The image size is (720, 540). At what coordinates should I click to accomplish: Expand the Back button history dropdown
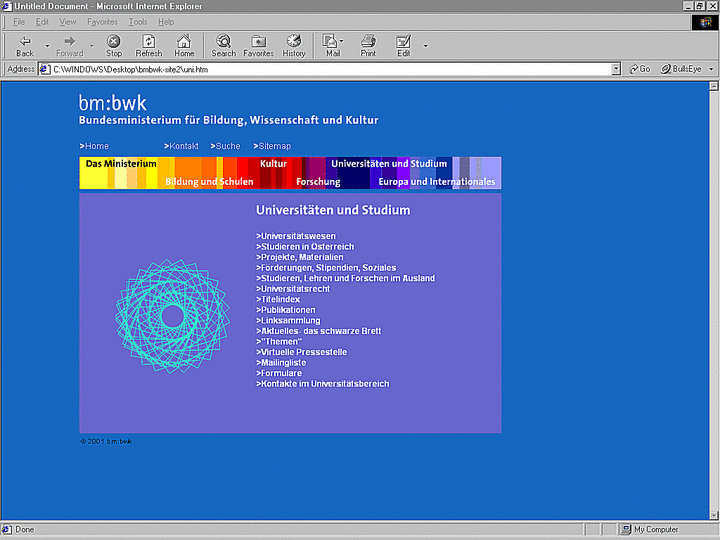[x=47, y=46]
